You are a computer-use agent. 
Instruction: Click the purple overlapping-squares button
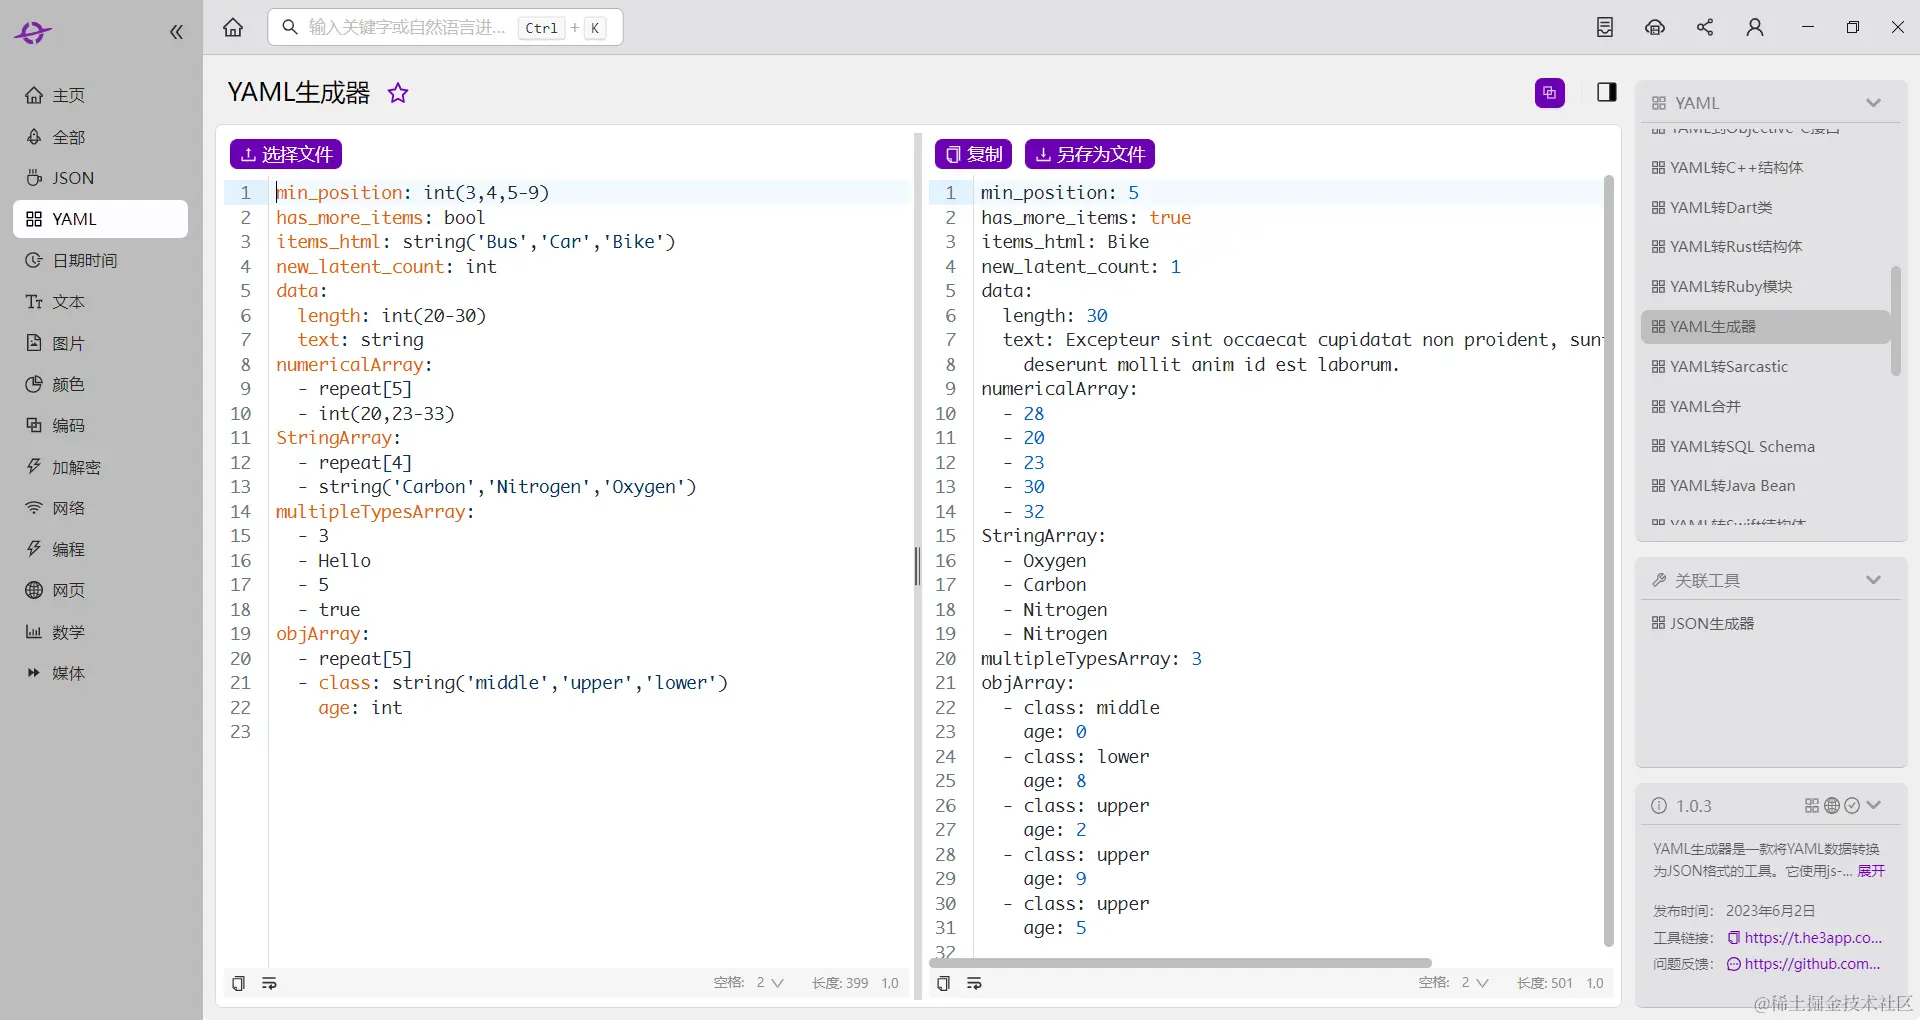(x=1550, y=93)
